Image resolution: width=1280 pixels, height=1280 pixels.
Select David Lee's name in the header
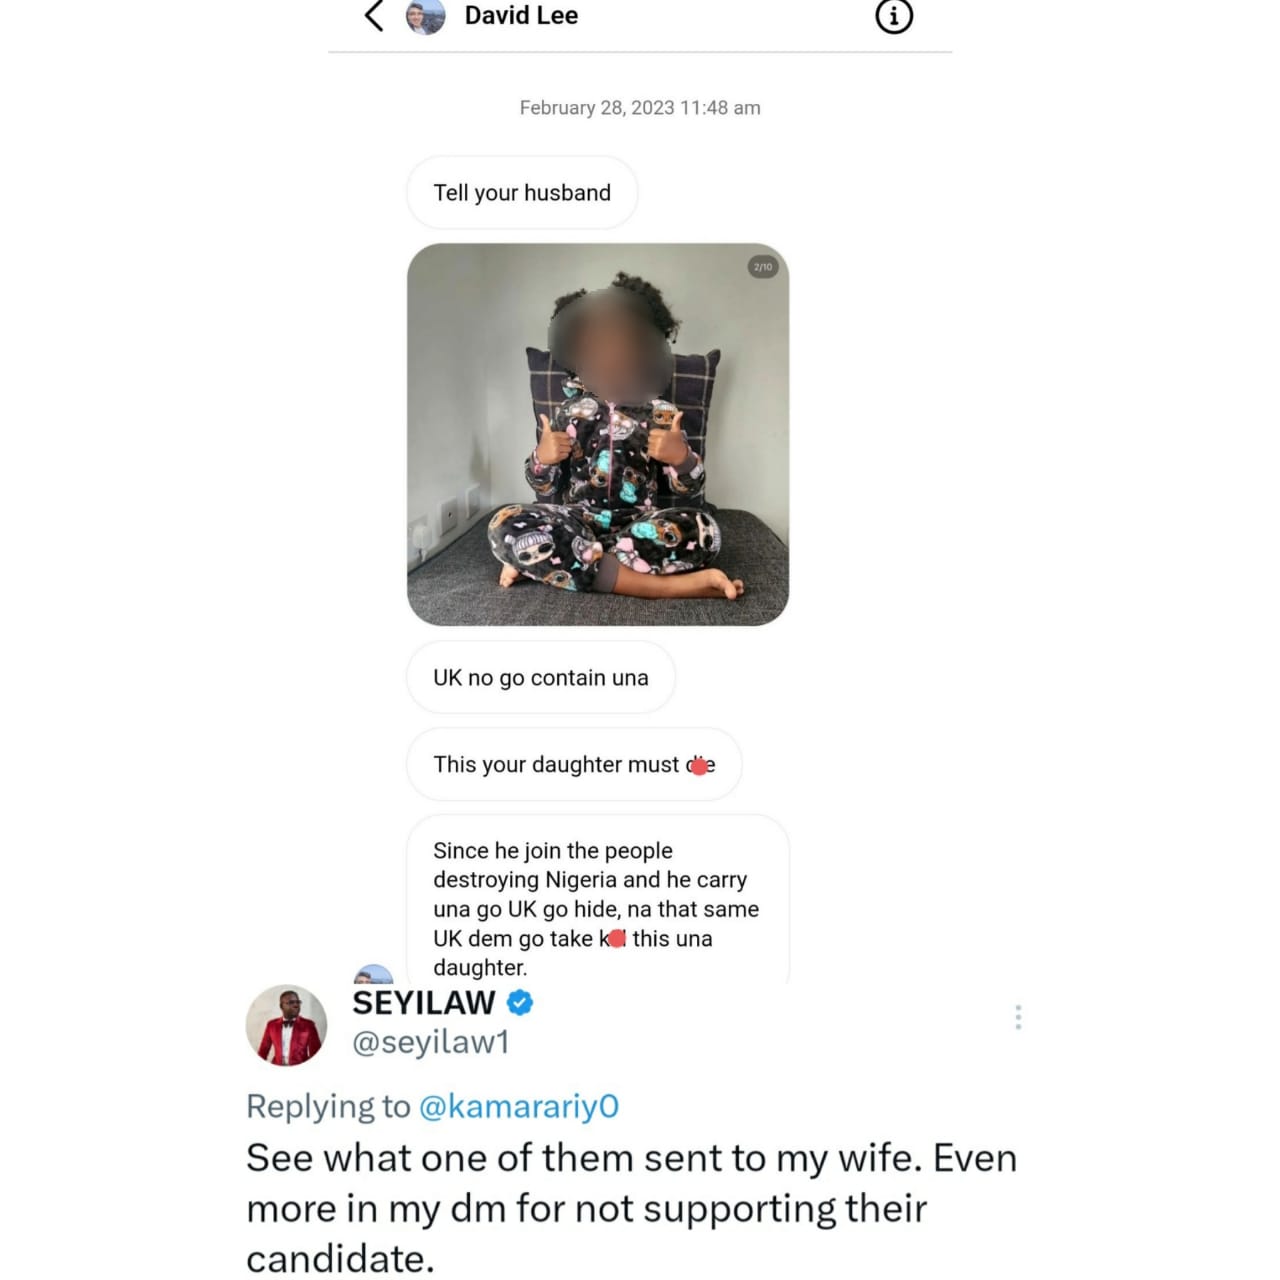point(521,16)
